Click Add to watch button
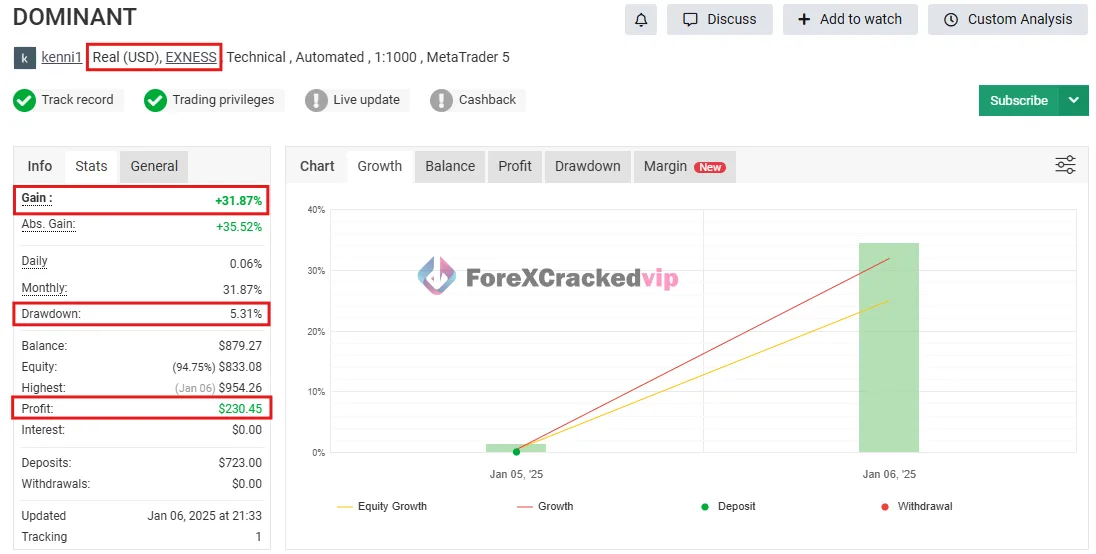The height and width of the screenshot is (554, 1096). [x=850, y=20]
